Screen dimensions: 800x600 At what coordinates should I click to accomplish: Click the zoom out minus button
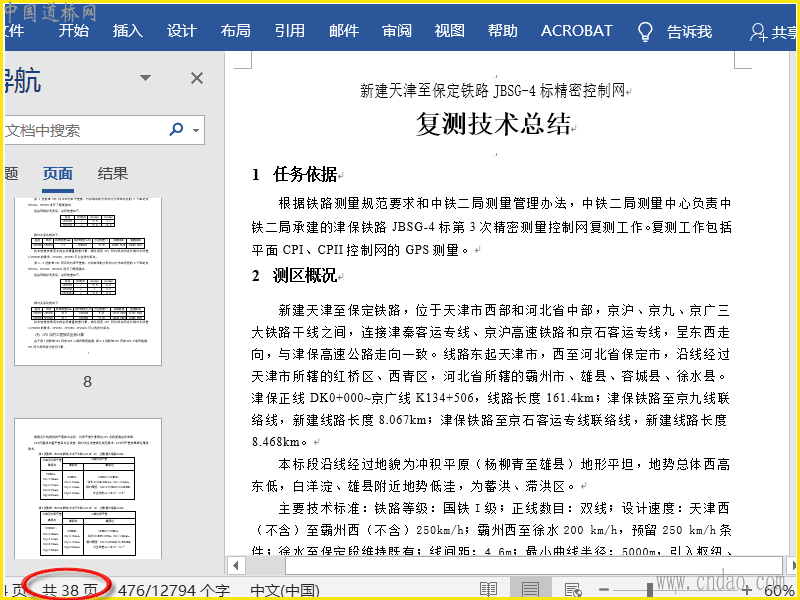pyautogui.click(x=604, y=590)
